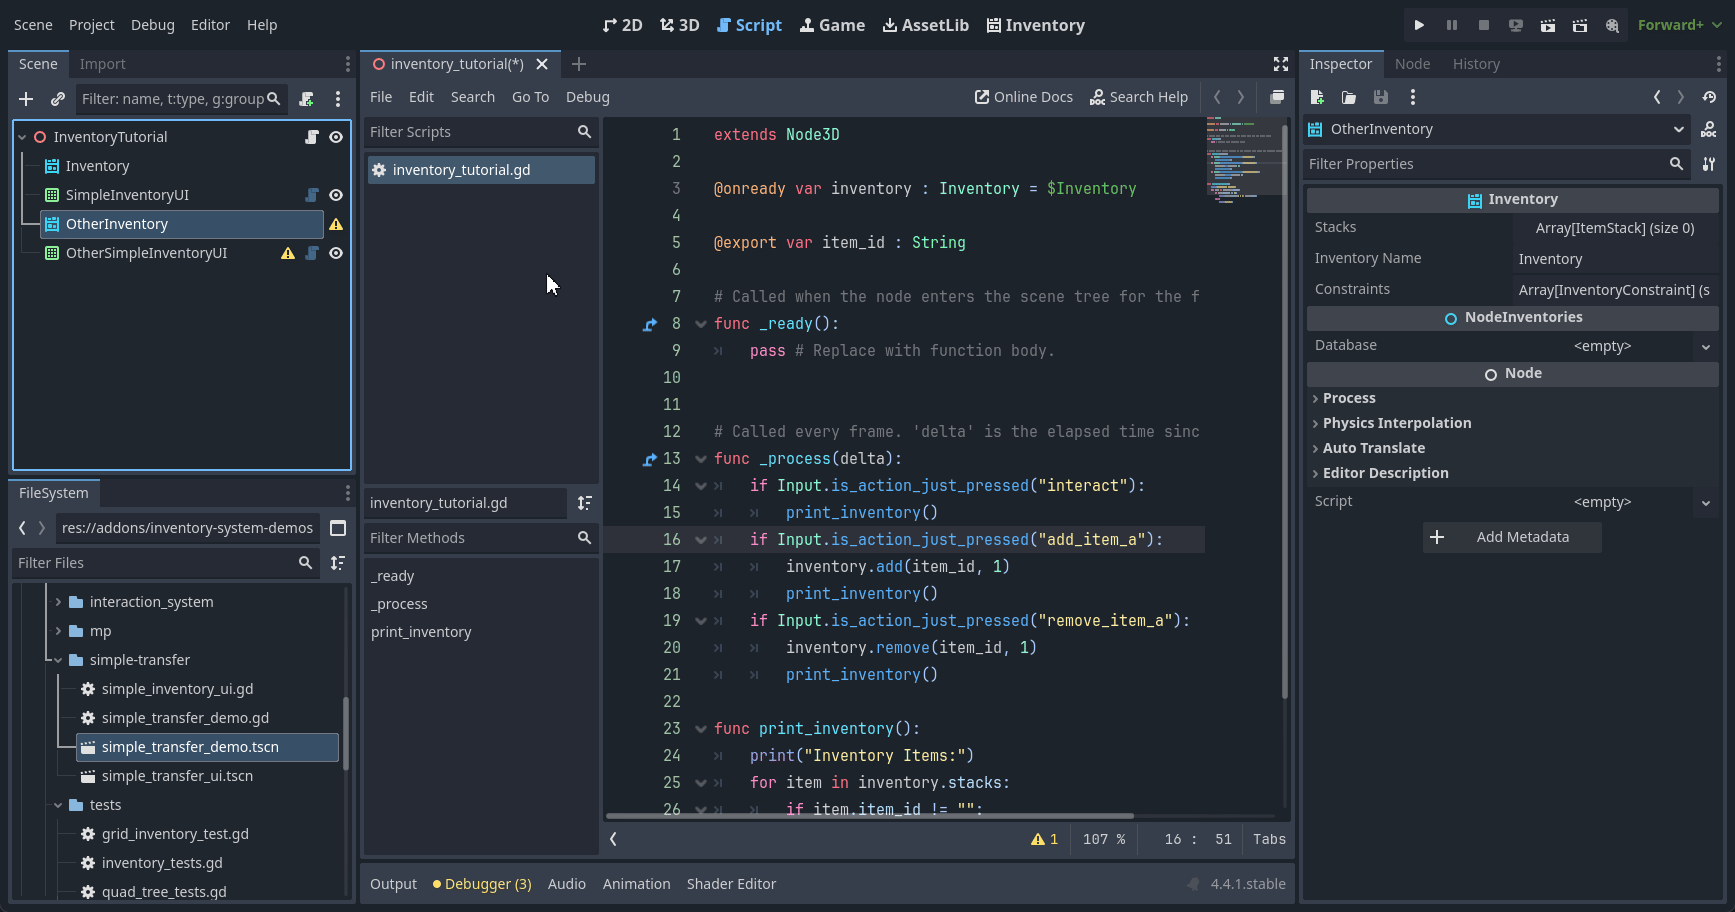Open AssetLib workspace
This screenshot has width=1735, height=912.
[925, 25]
